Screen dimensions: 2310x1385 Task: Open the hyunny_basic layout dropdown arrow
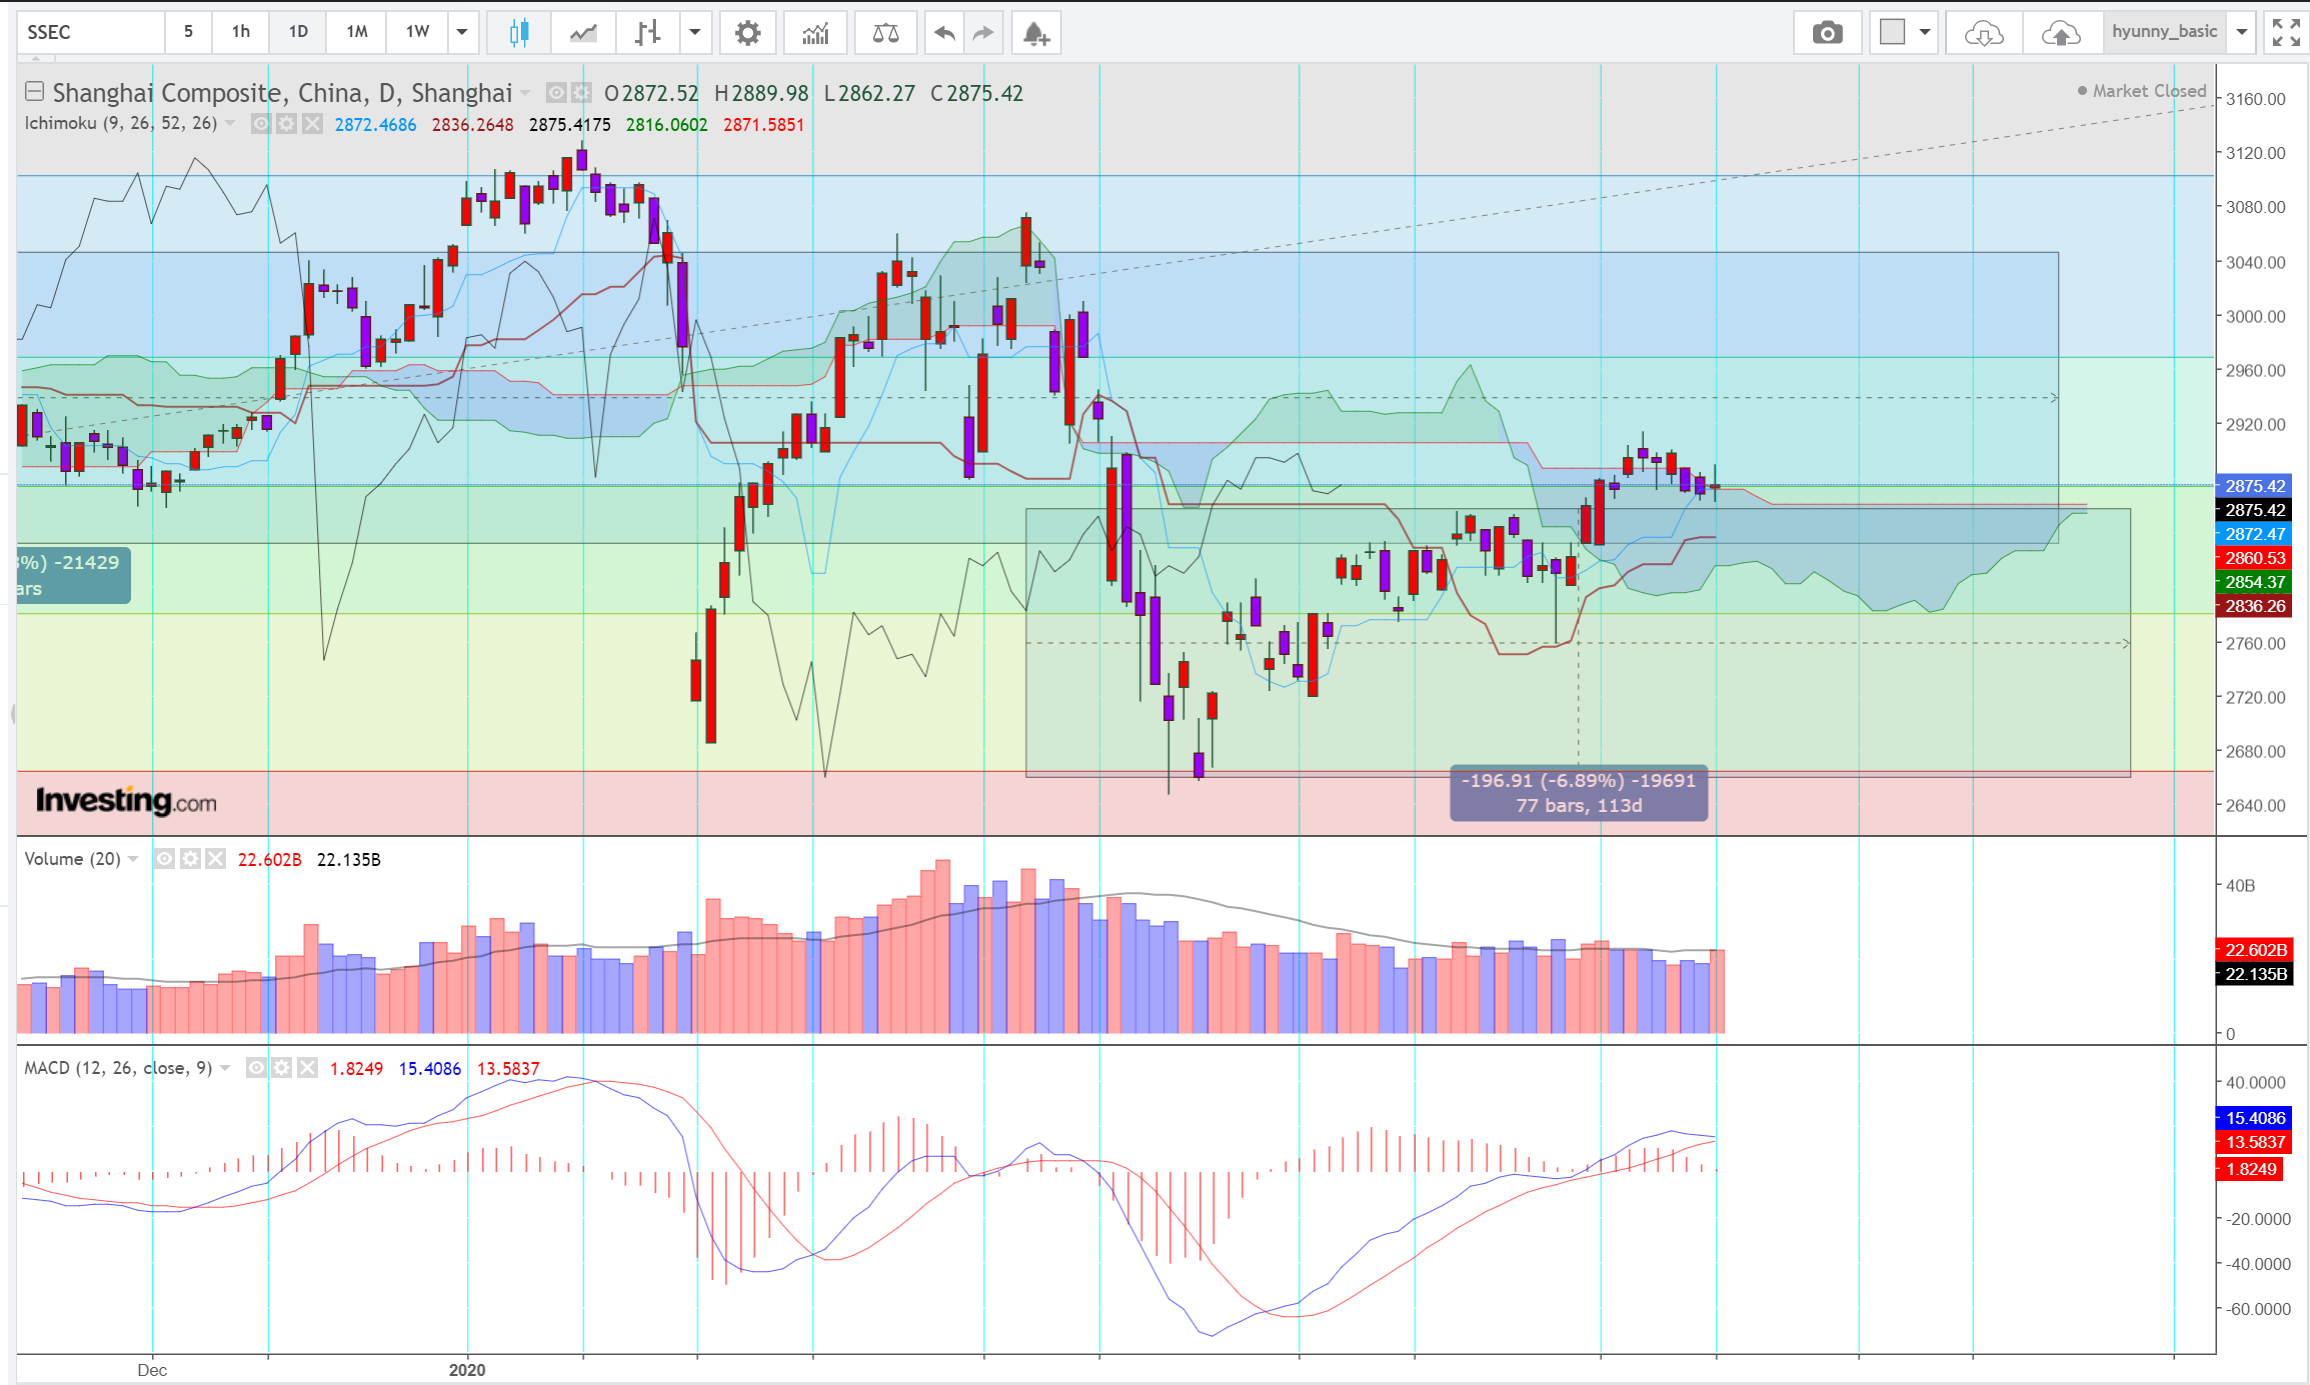coord(2242,32)
